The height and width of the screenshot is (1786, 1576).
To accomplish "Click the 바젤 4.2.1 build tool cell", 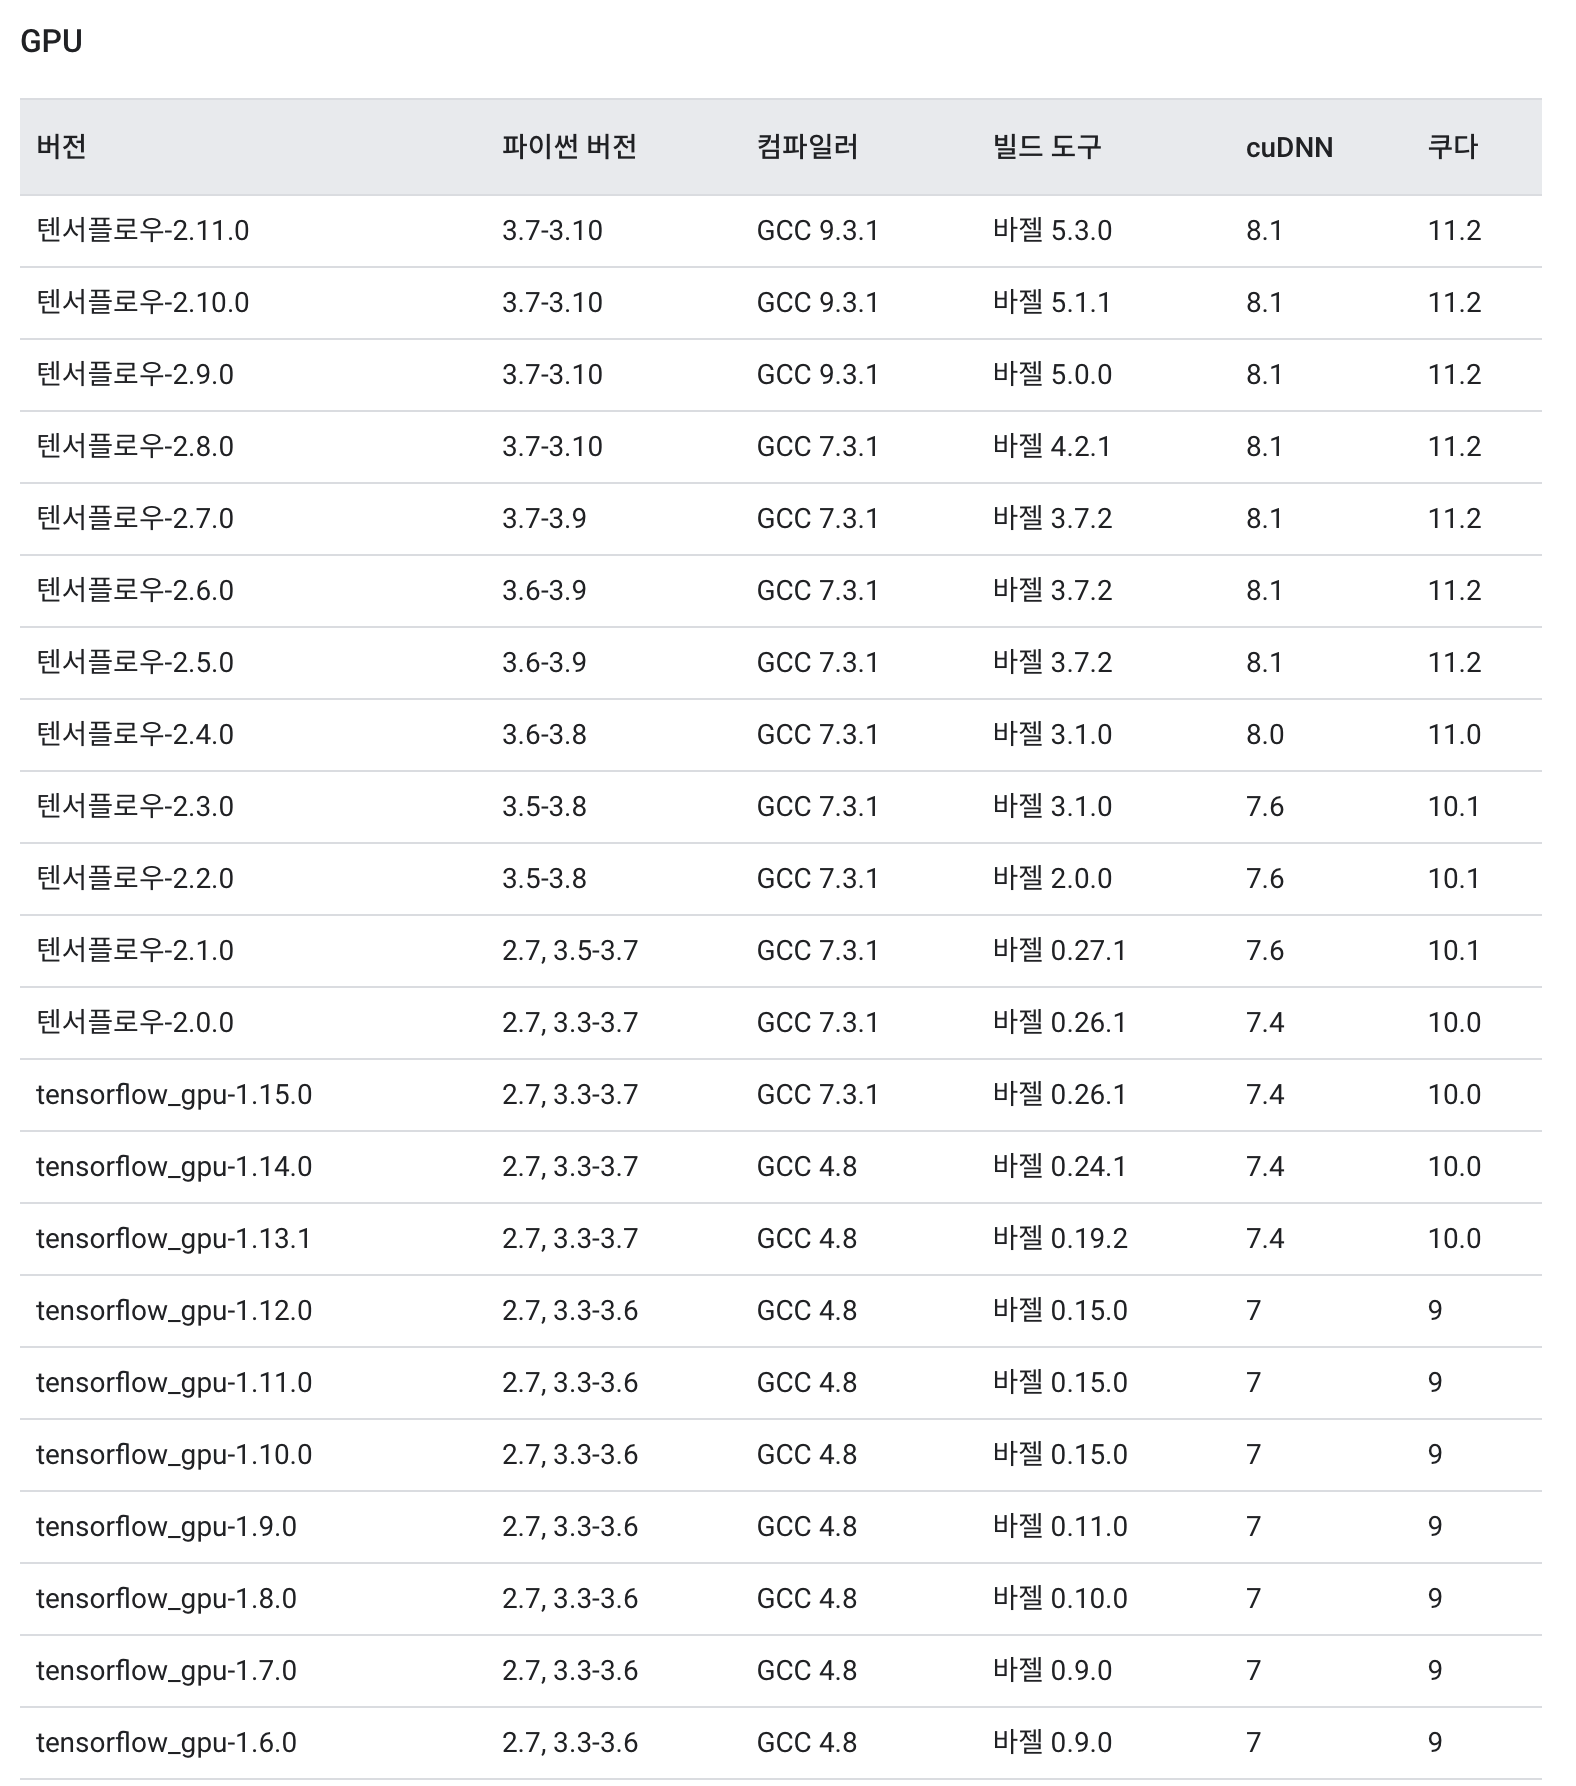I will click(1052, 447).
